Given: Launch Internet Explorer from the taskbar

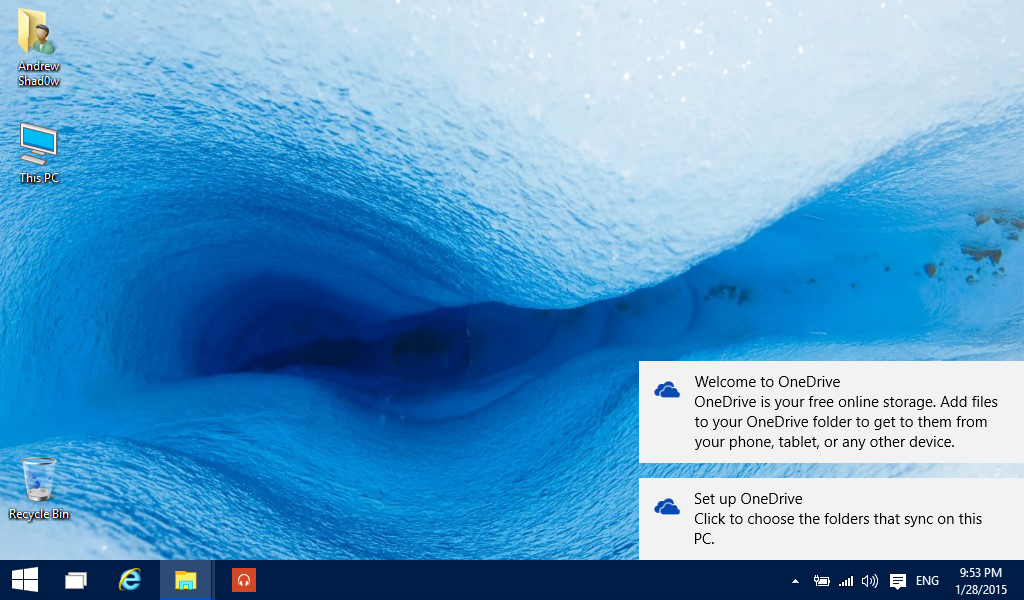Looking at the screenshot, I should pyautogui.click(x=129, y=580).
